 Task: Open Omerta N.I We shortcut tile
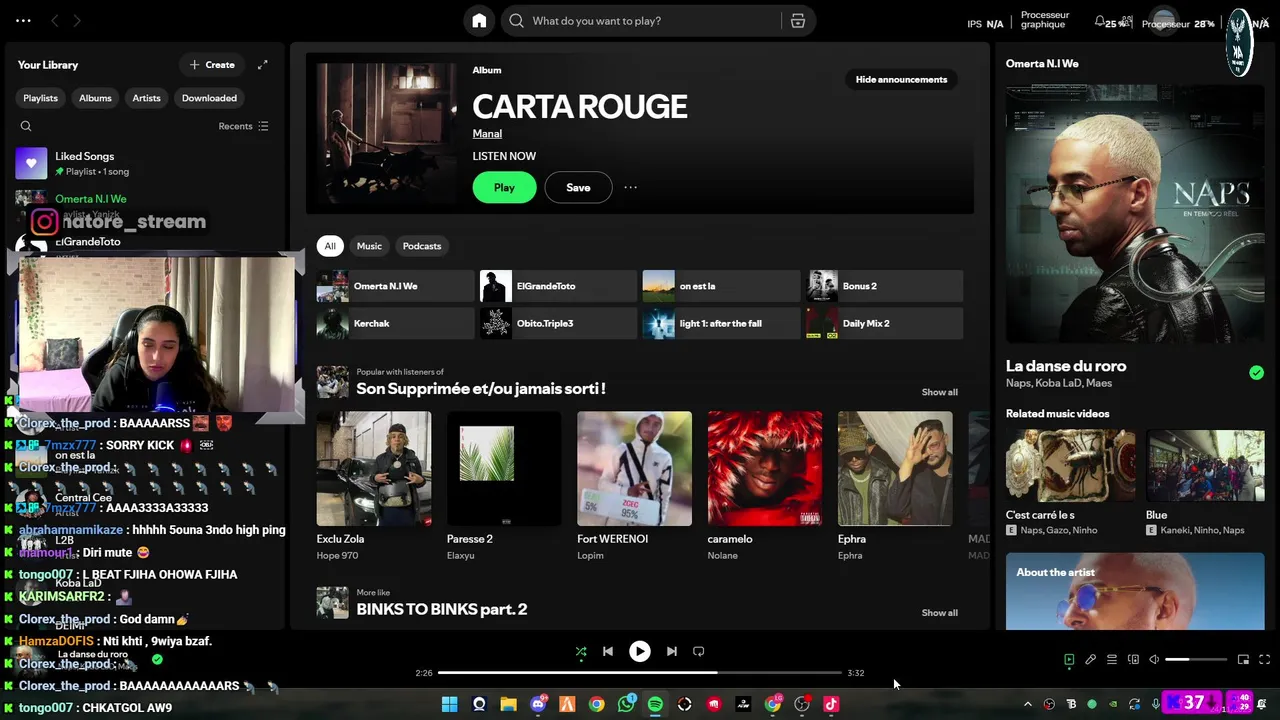(x=395, y=286)
